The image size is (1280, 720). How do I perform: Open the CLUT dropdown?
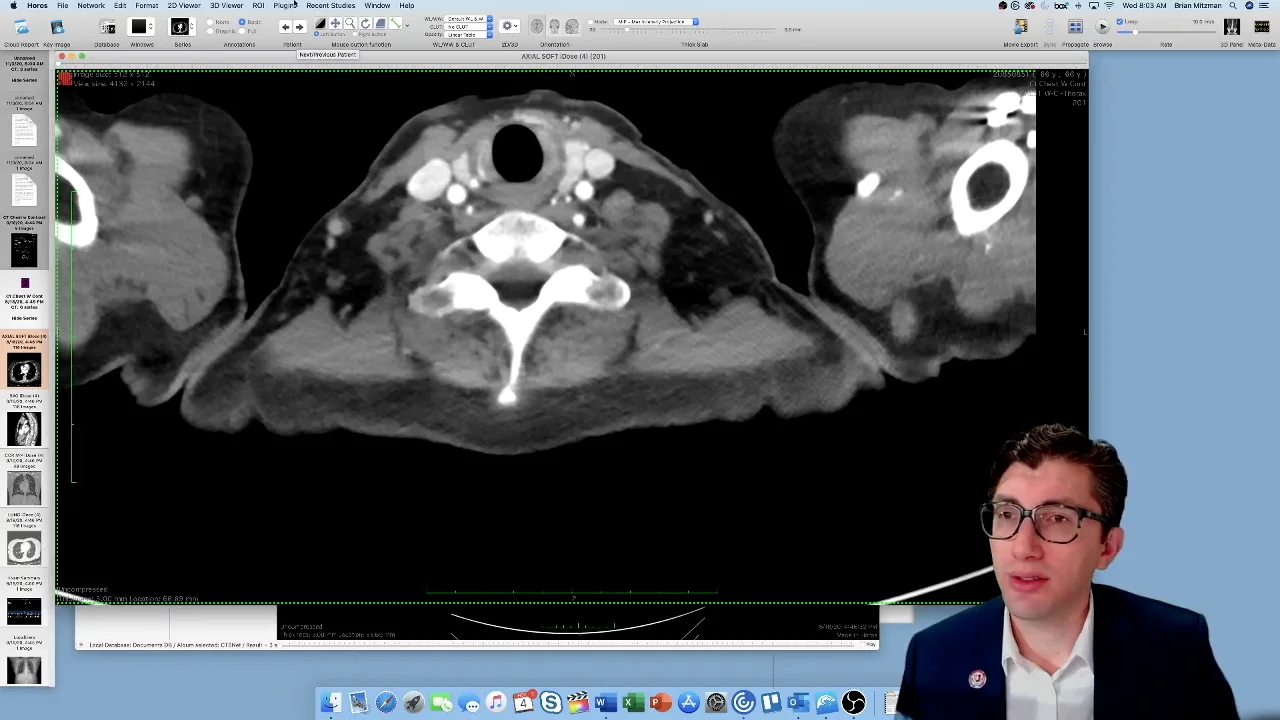(x=470, y=26)
